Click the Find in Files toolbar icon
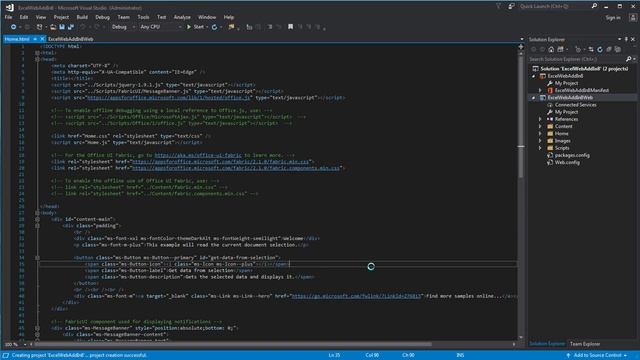Image resolution: width=640 pixels, height=360 pixels. point(232,27)
